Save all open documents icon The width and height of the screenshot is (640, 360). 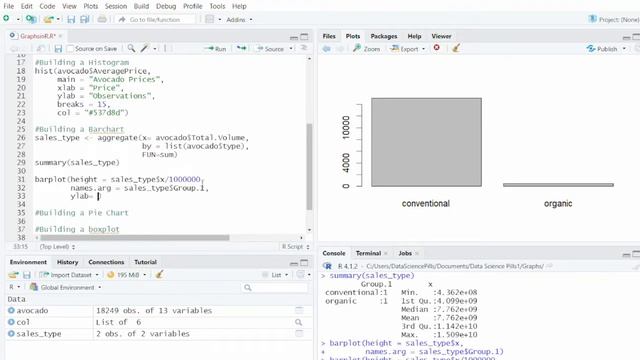(84, 19)
